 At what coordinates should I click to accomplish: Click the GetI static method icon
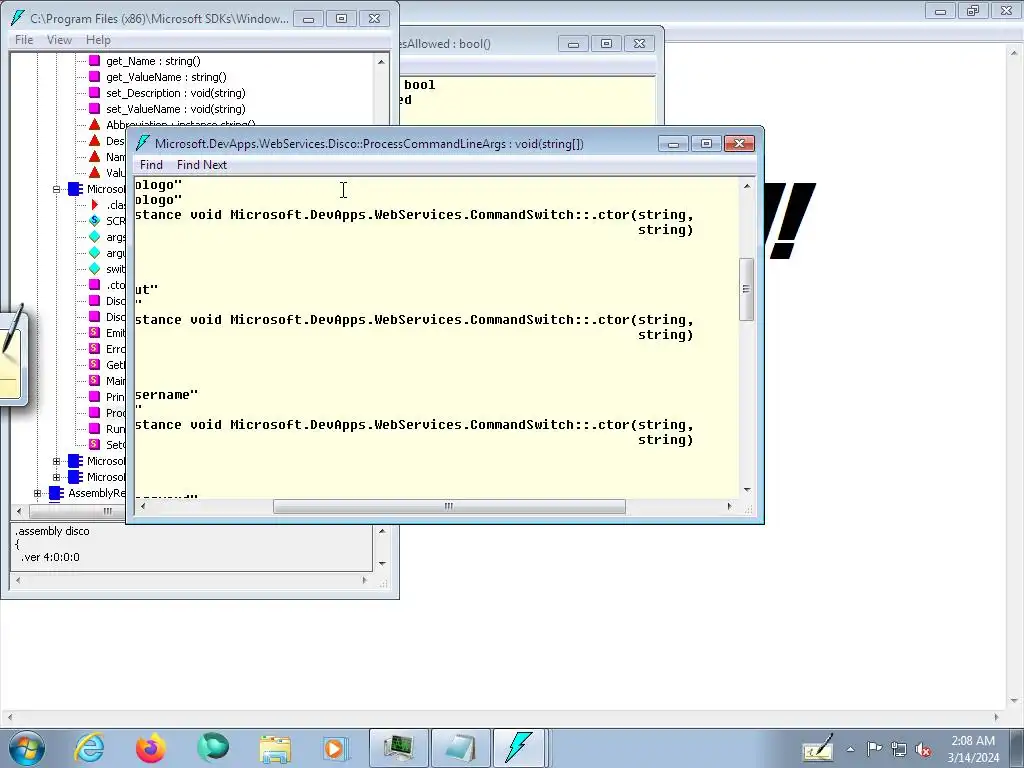(x=95, y=365)
